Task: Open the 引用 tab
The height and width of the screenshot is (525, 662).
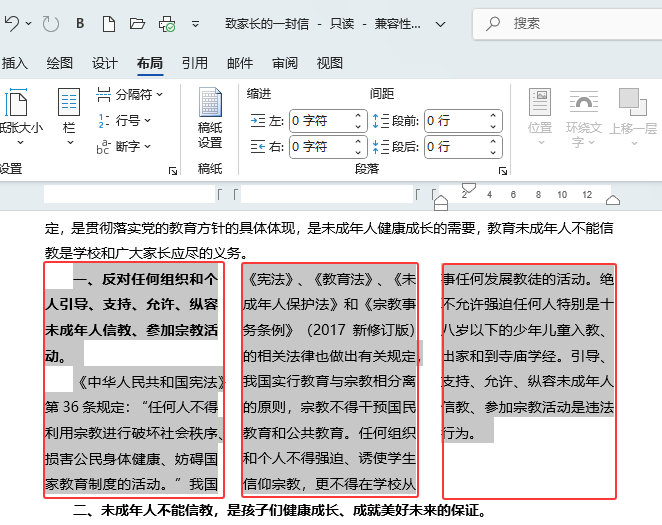Action: (x=195, y=63)
